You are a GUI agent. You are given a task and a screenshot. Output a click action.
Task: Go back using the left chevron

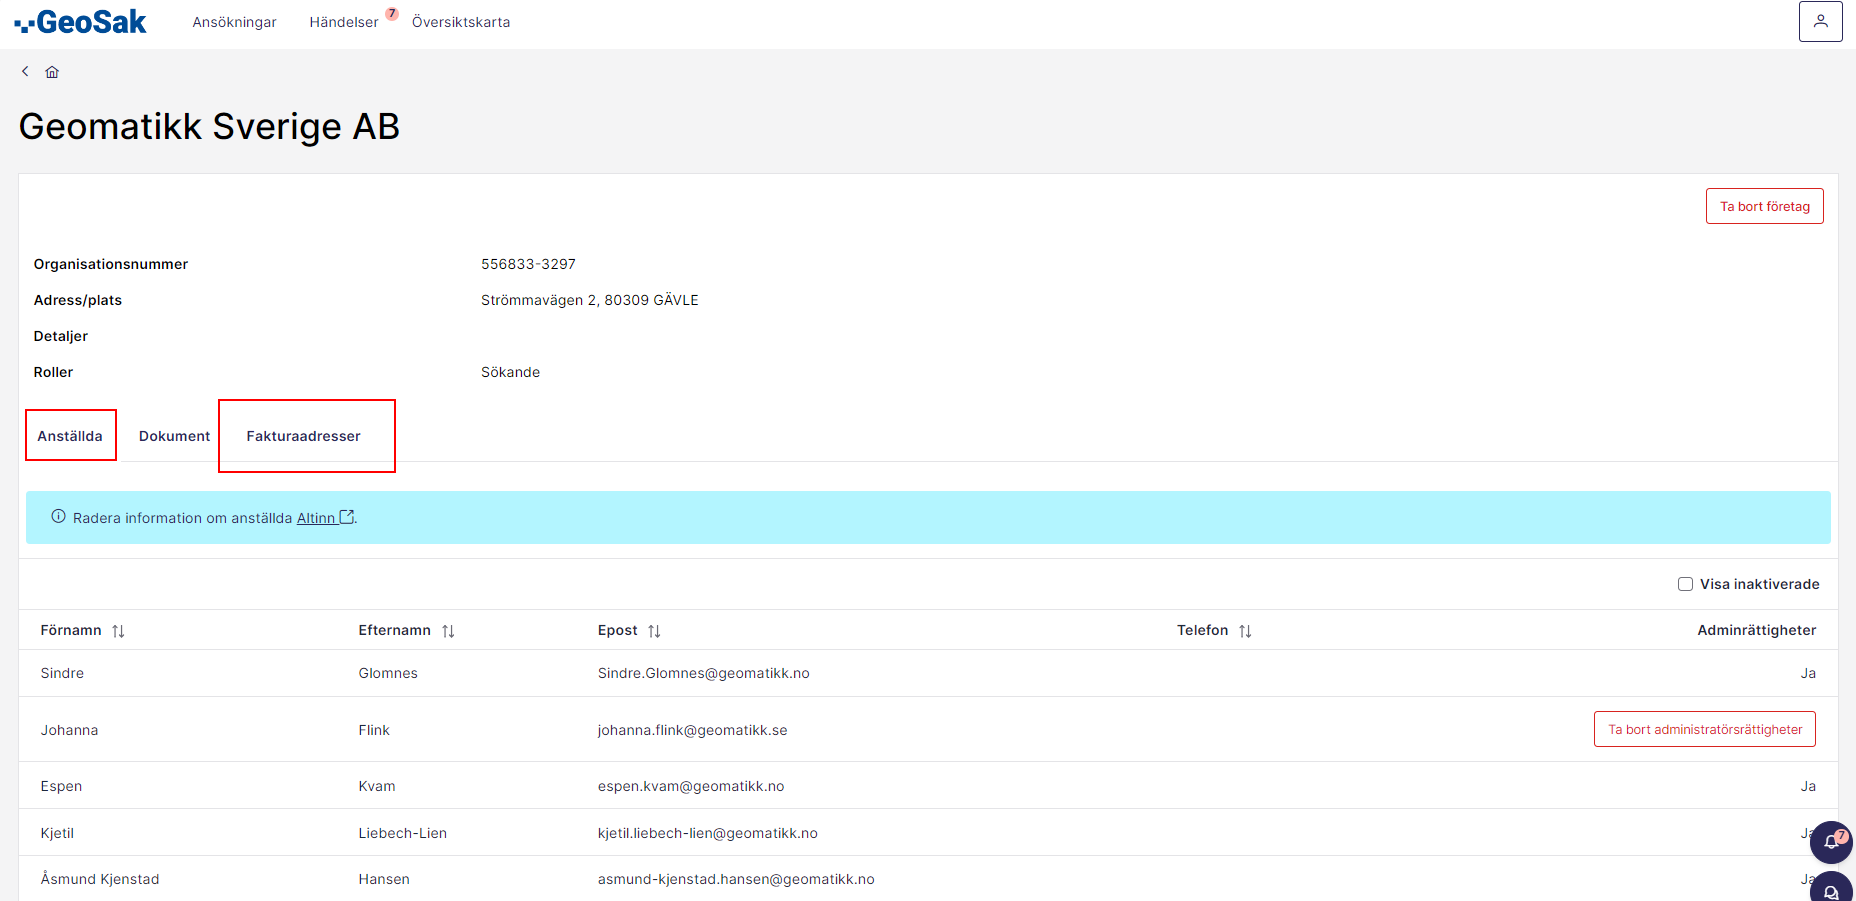25,72
